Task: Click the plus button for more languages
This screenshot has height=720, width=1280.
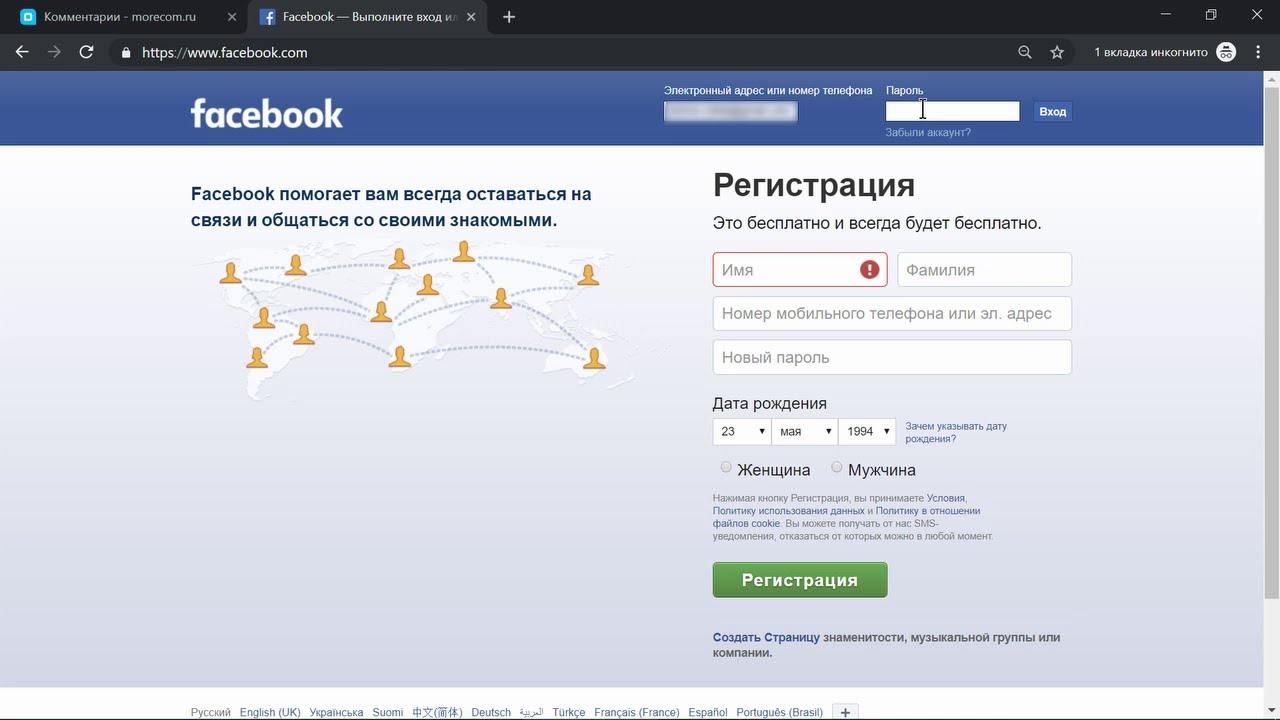Action: pos(845,712)
